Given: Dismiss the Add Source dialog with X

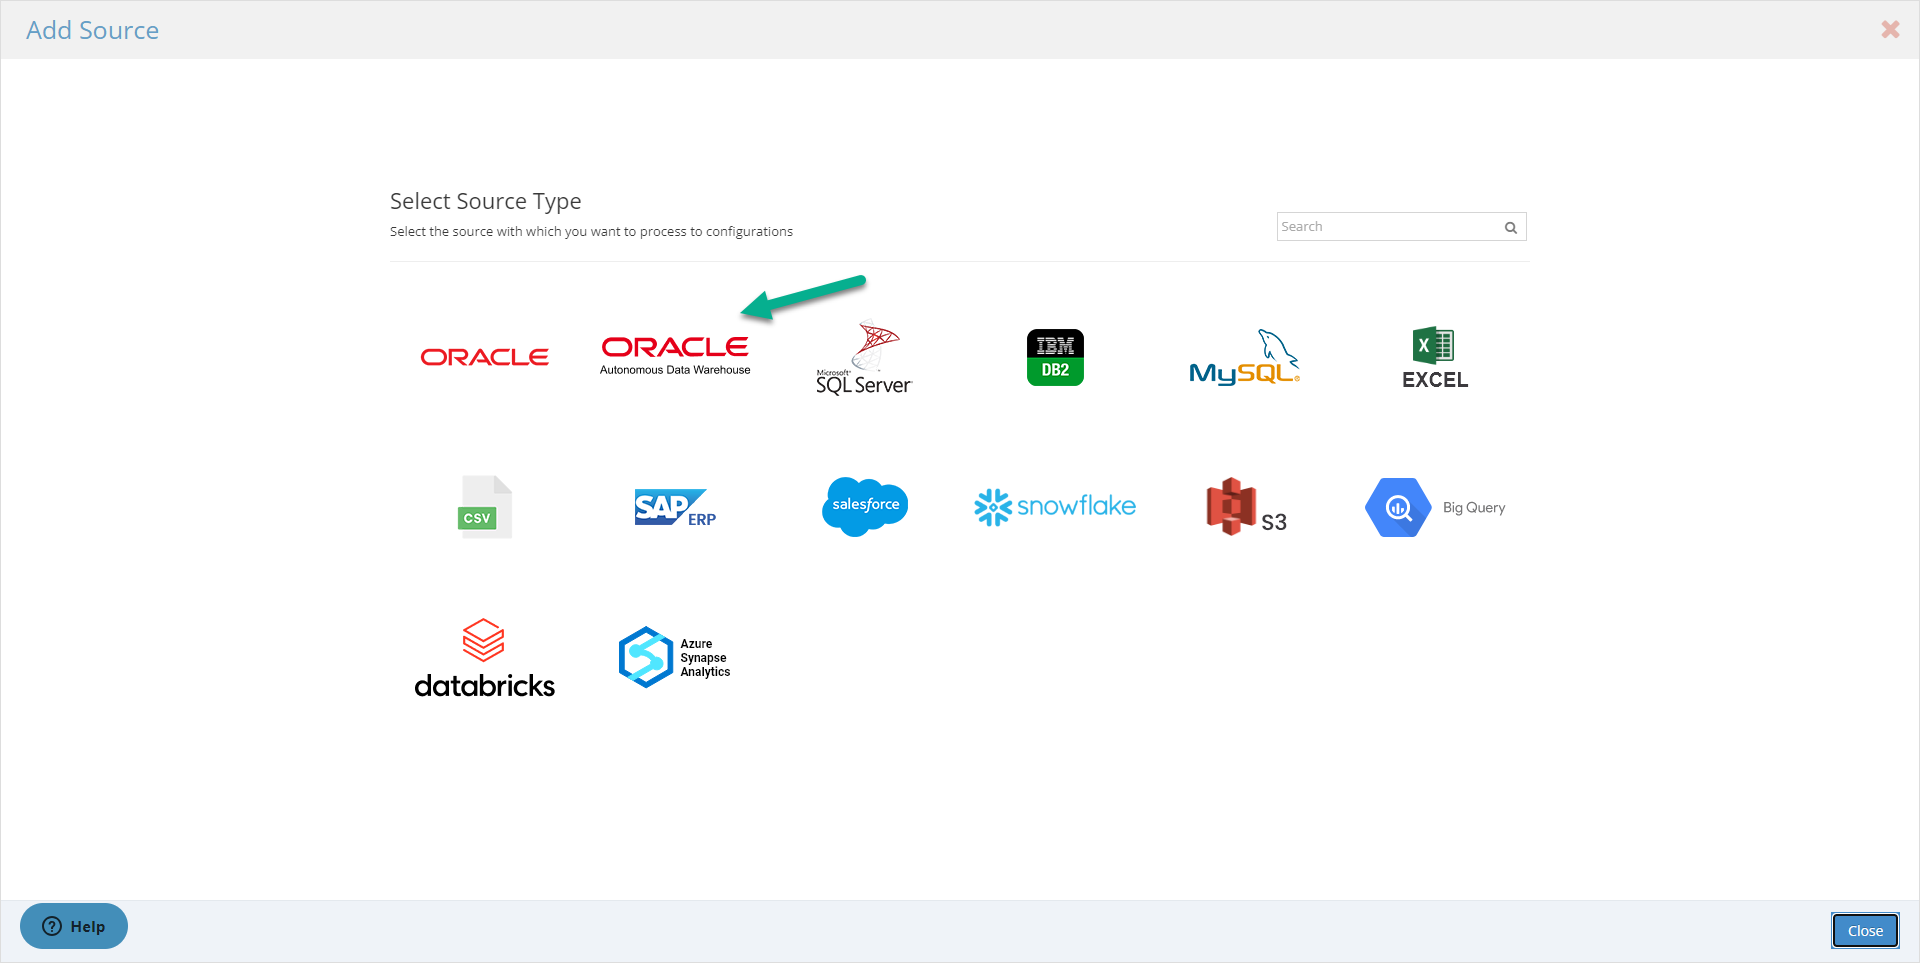Looking at the screenshot, I should tap(1890, 29).
